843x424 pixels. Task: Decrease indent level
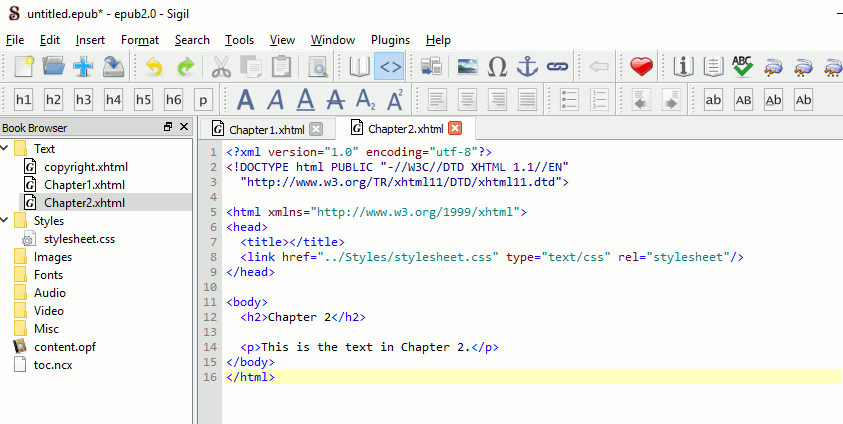click(640, 100)
